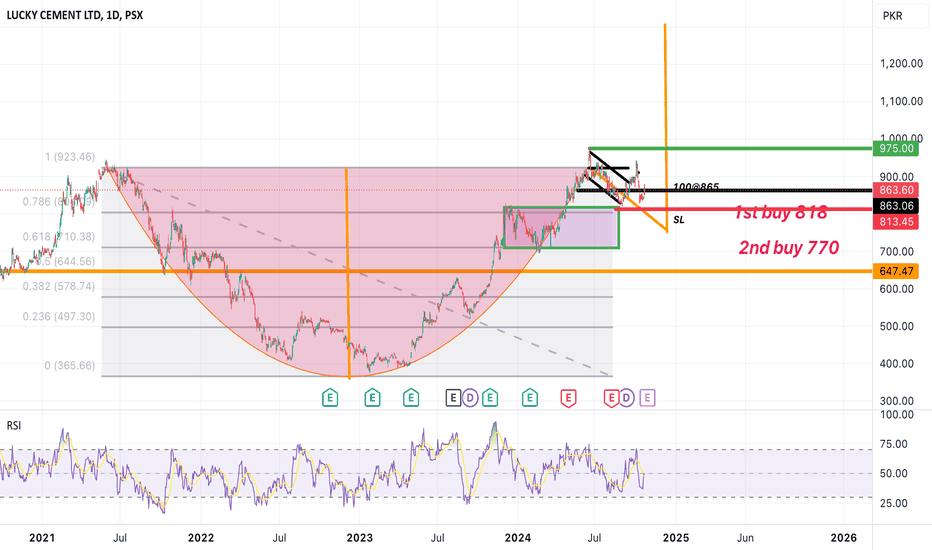Click the 400.00 price axis value
The width and height of the screenshot is (932, 550).
[x=897, y=364]
